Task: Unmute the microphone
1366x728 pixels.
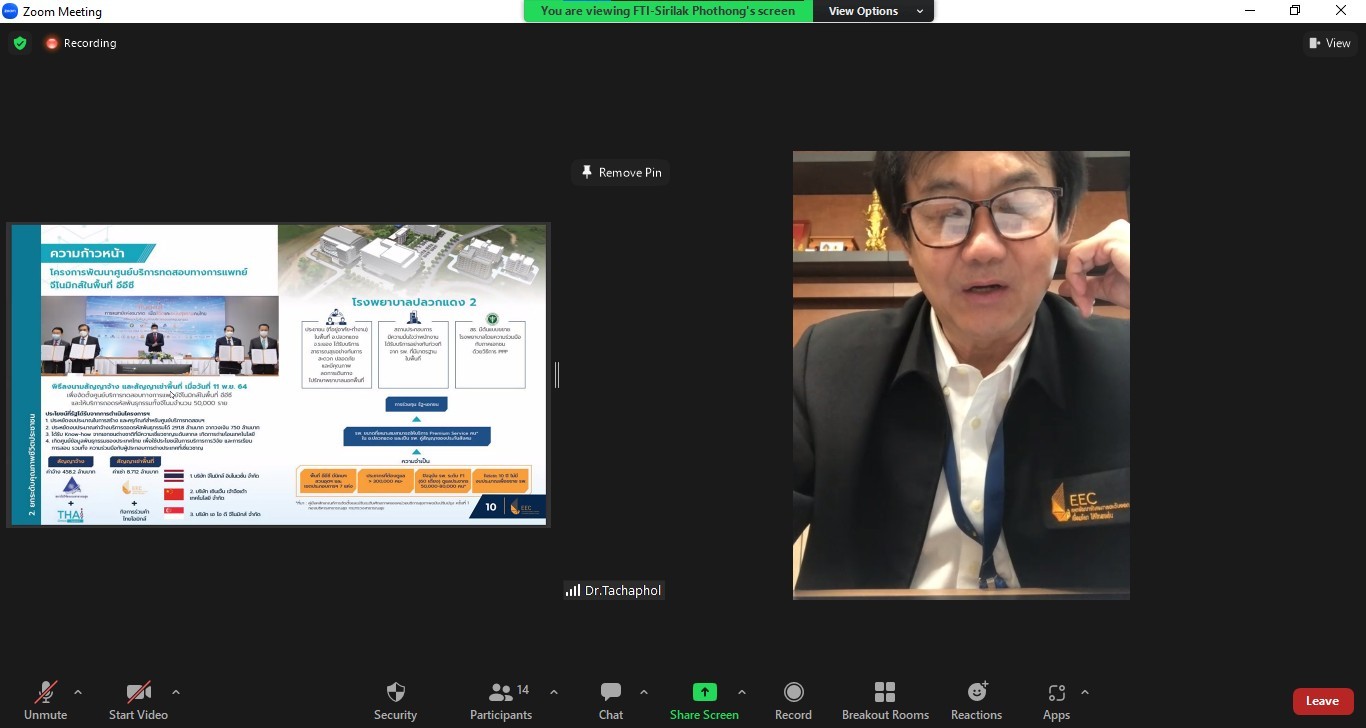Action: pos(45,700)
